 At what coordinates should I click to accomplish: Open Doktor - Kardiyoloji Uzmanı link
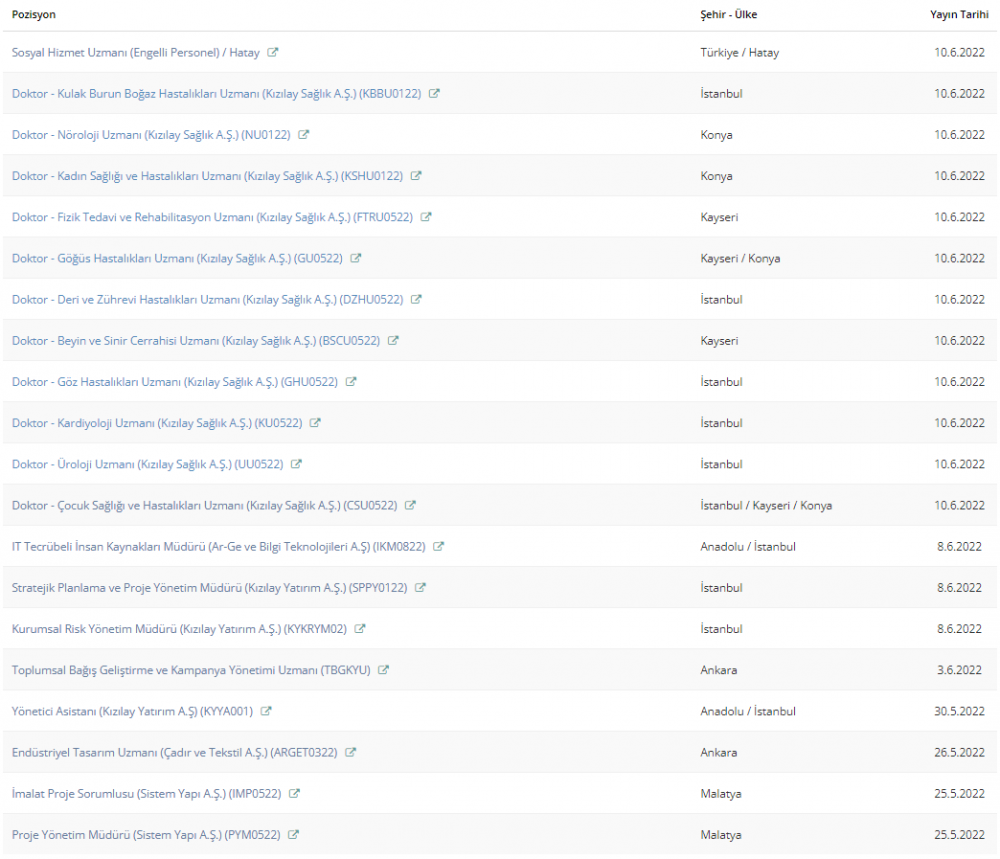[x=157, y=423]
